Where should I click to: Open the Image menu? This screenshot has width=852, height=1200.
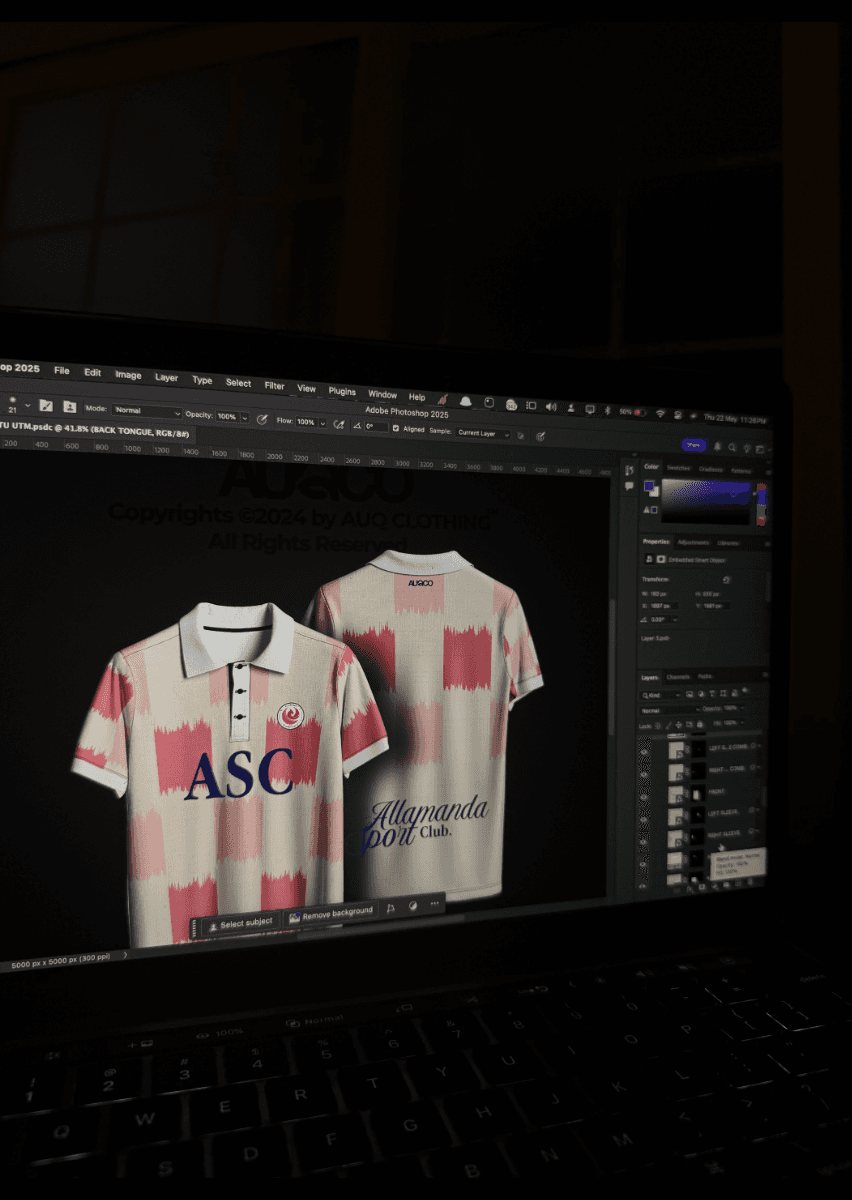pyautogui.click(x=128, y=375)
